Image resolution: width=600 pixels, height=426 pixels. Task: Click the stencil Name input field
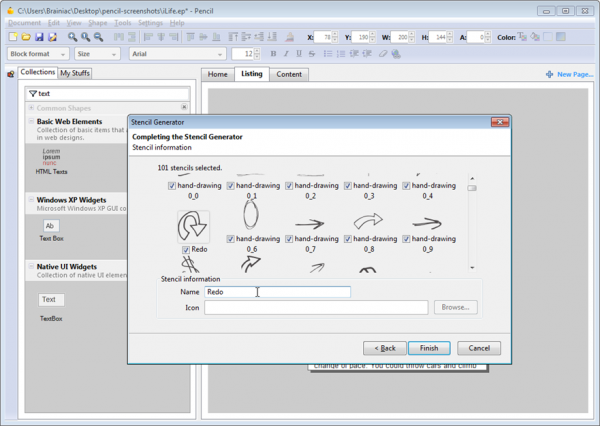click(x=277, y=292)
